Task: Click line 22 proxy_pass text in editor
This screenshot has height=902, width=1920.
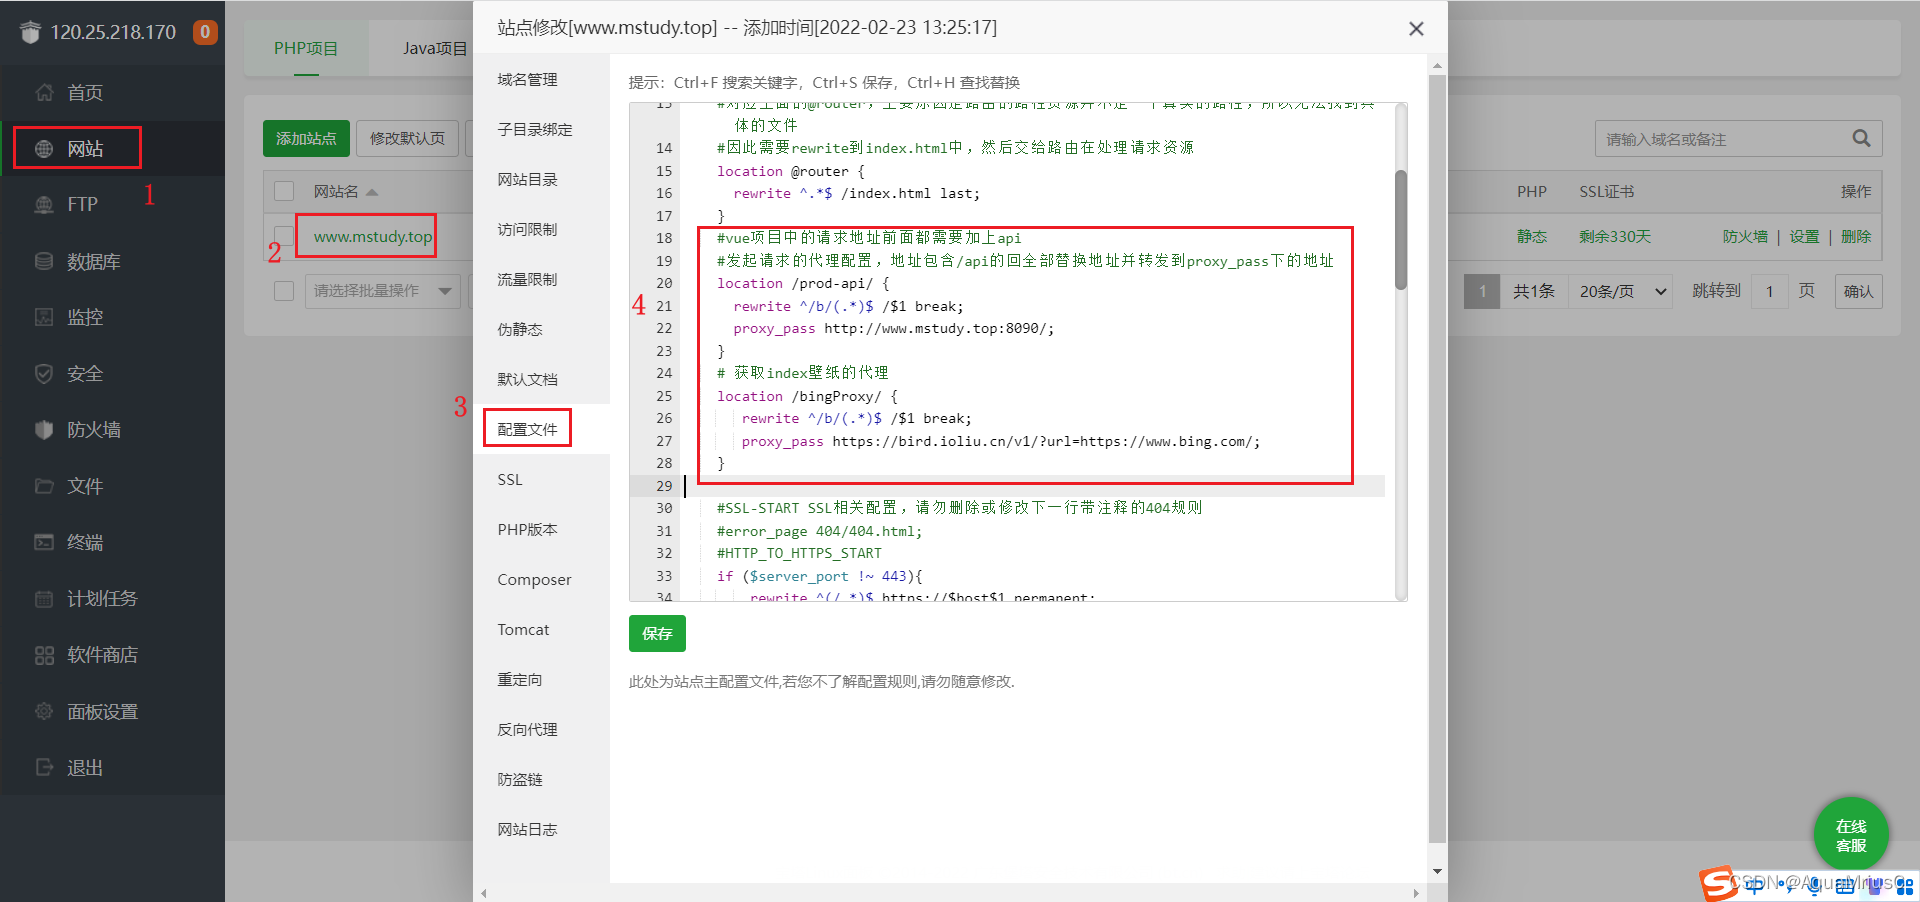Action: 893,328
